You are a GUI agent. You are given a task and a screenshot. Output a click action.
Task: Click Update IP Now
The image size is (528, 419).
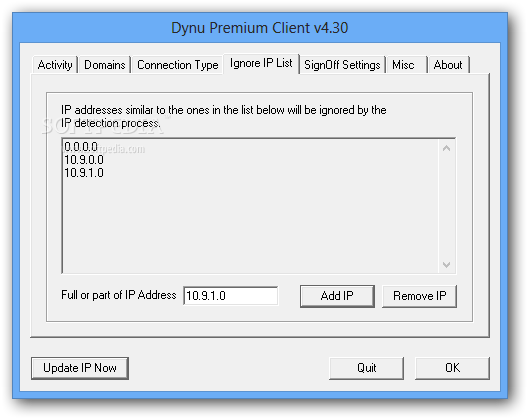click(x=80, y=368)
